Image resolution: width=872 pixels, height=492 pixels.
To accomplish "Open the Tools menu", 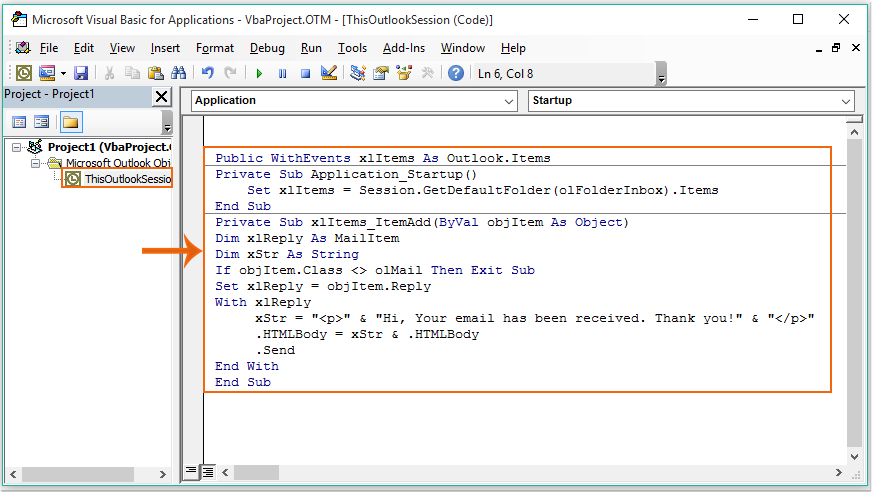I will click(x=352, y=48).
